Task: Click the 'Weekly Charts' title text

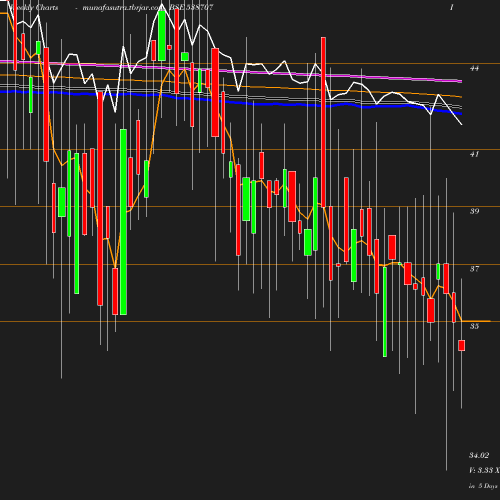Action: 34,7
